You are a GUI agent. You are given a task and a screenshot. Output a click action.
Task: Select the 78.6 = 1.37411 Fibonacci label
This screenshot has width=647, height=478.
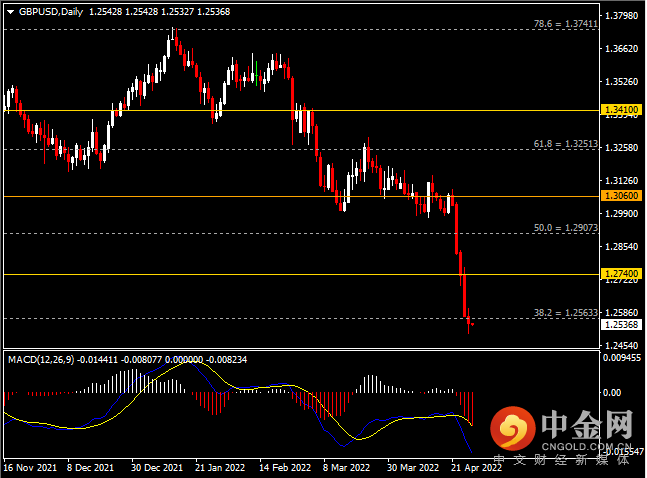click(565, 24)
